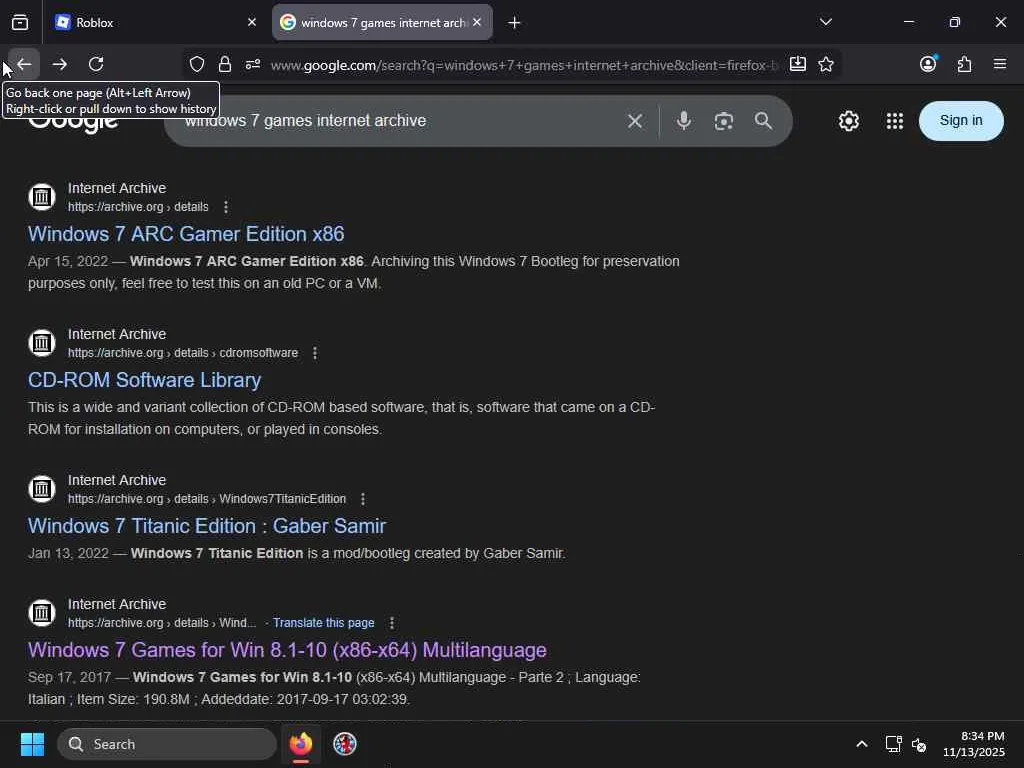Open Firefox account icon
This screenshot has width=1024, height=768.
pos(928,63)
